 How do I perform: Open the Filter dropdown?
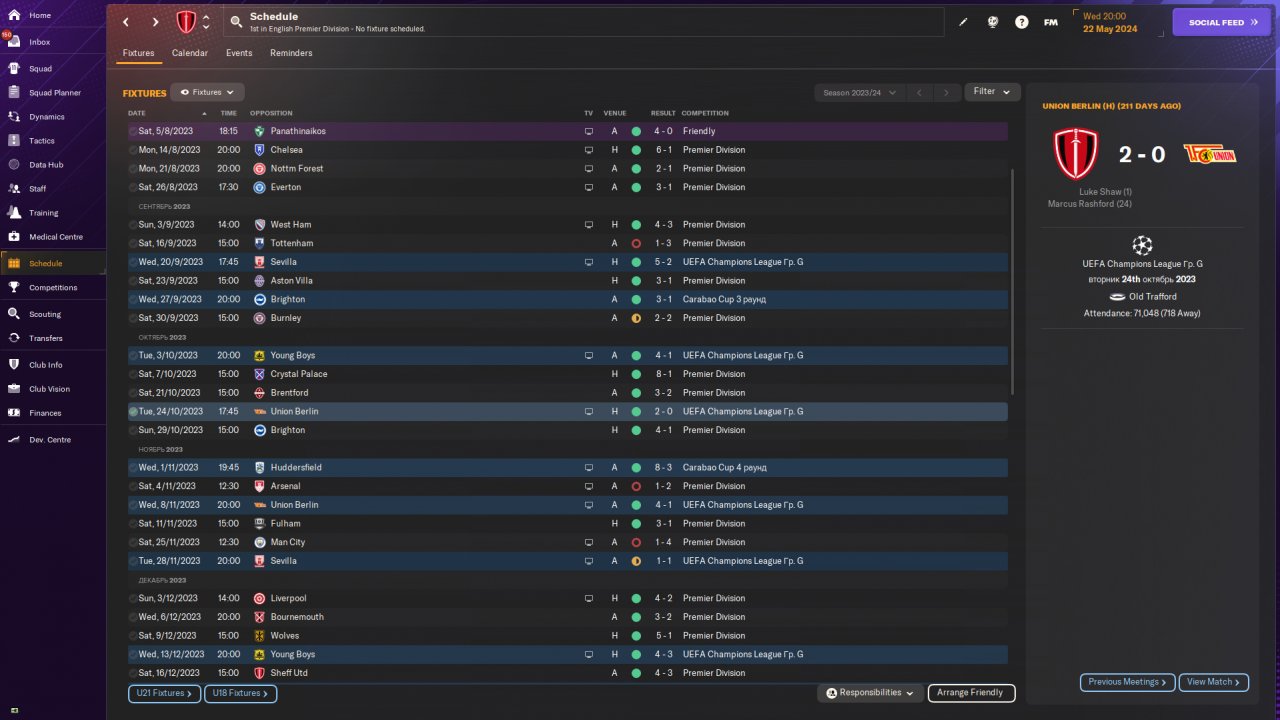992,92
